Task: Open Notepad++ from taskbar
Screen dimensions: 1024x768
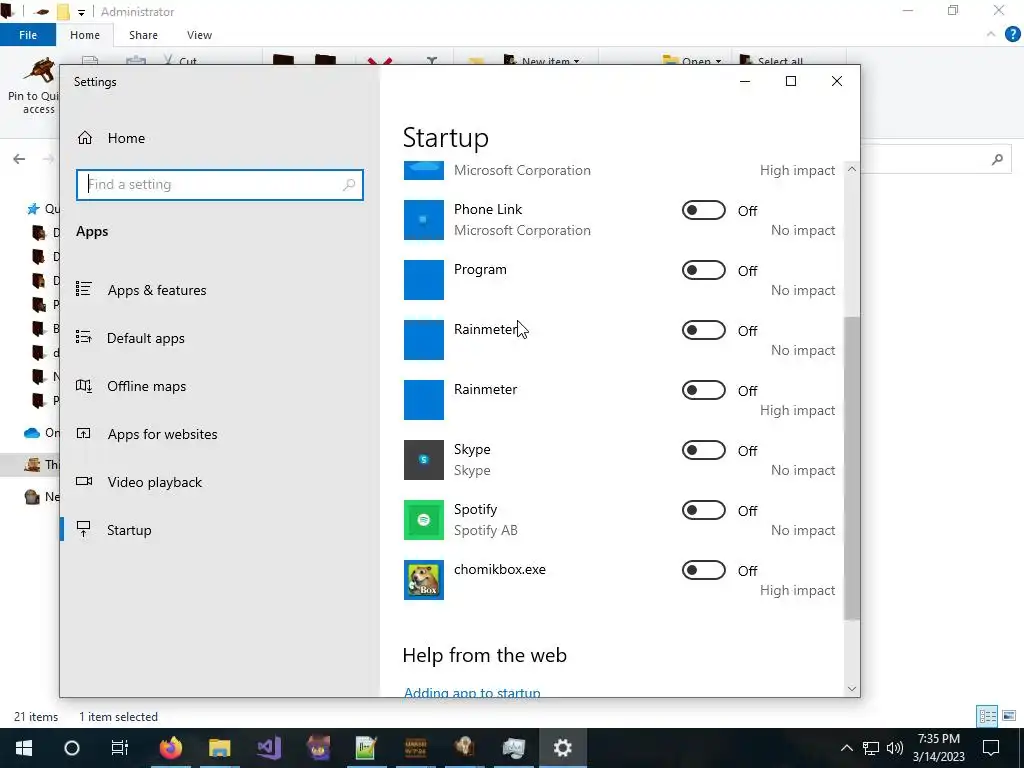Action: click(366, 748)
